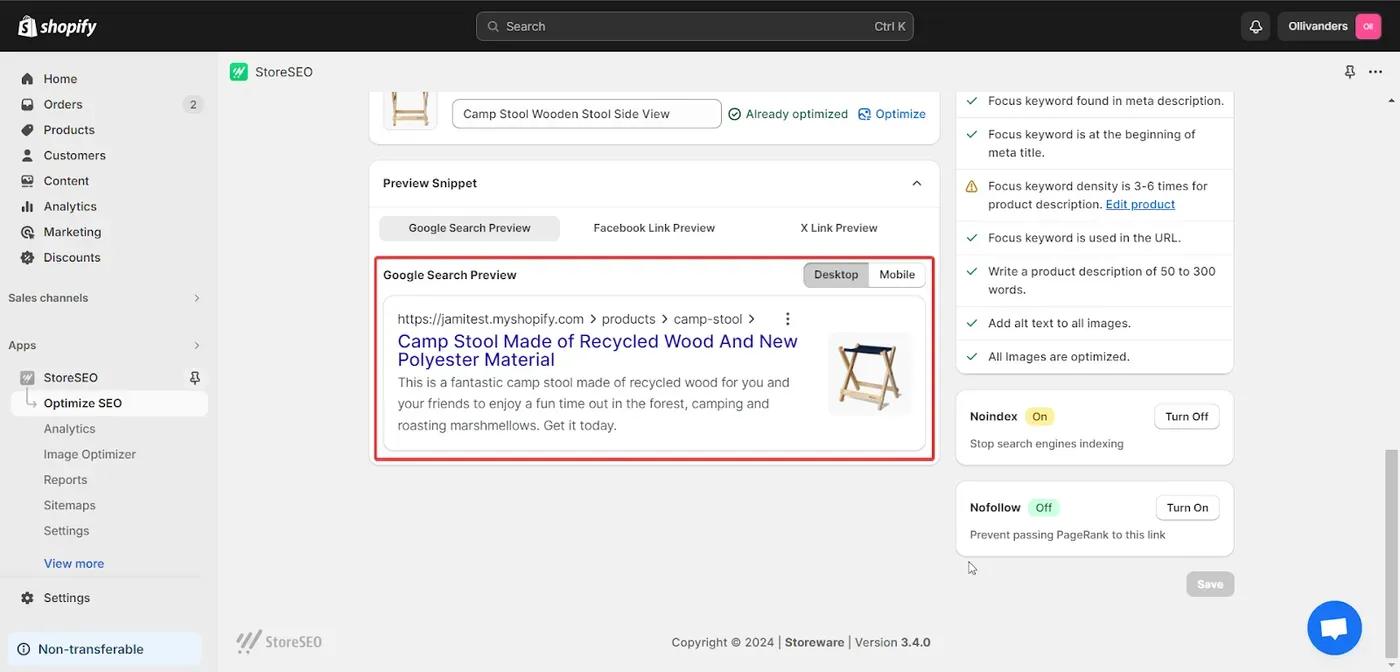1400x672 pixels.
Task: Click the Optimize image icon
Action: [865, 114]
